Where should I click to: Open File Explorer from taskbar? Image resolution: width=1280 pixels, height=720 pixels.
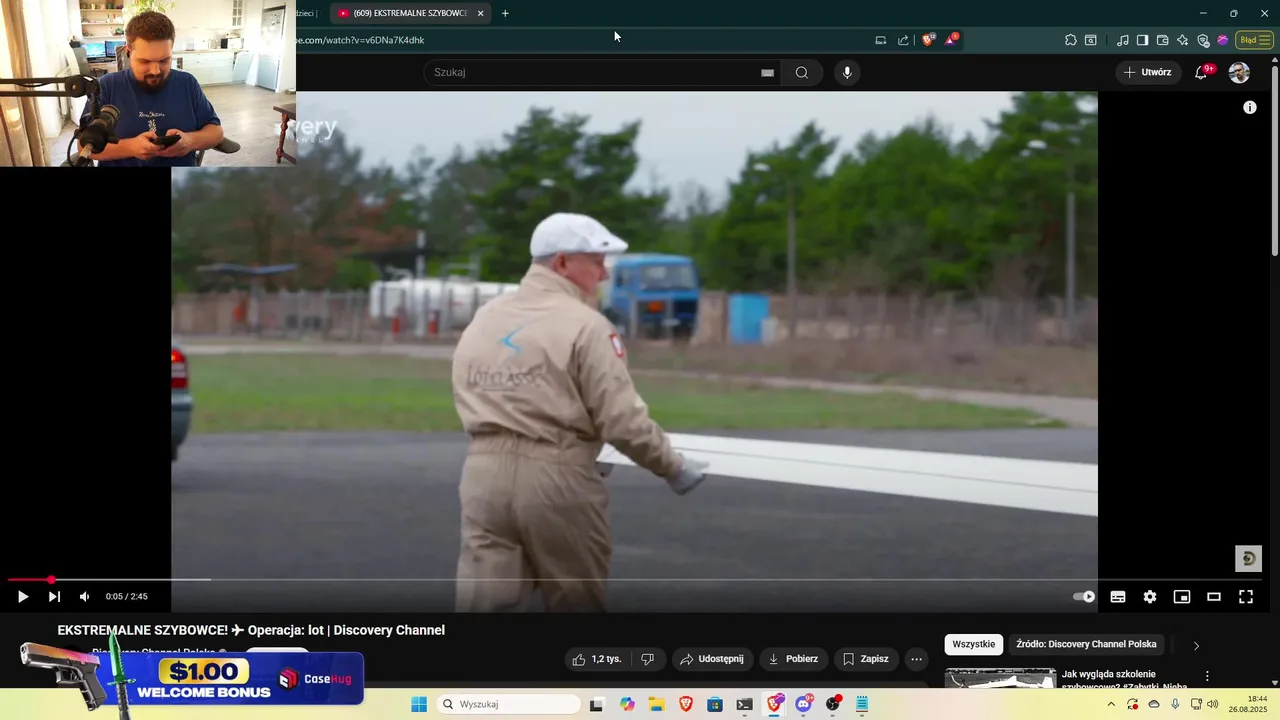(656, 704)
